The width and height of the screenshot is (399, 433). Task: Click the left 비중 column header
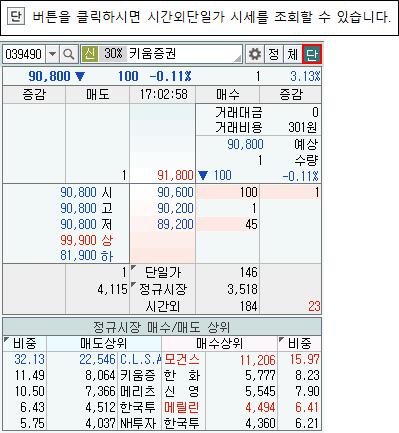(x=25, y=343)
